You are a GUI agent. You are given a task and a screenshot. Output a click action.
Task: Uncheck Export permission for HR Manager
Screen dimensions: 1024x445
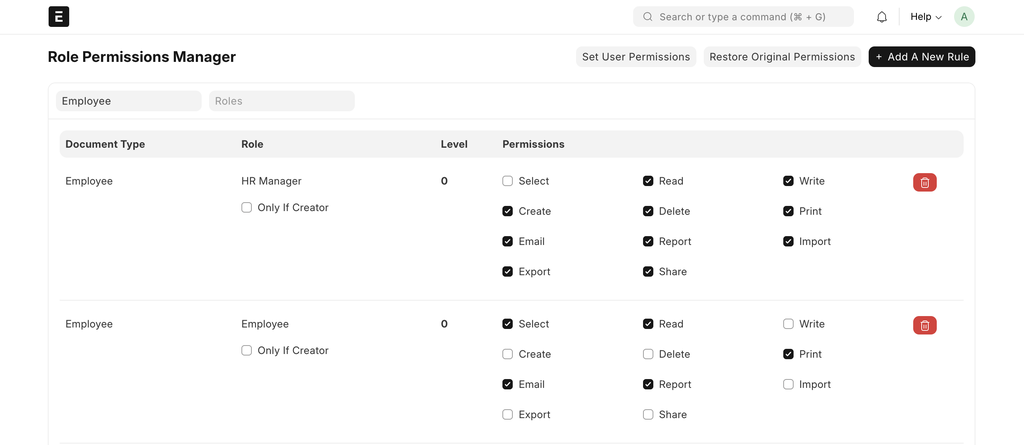point(508,272)
